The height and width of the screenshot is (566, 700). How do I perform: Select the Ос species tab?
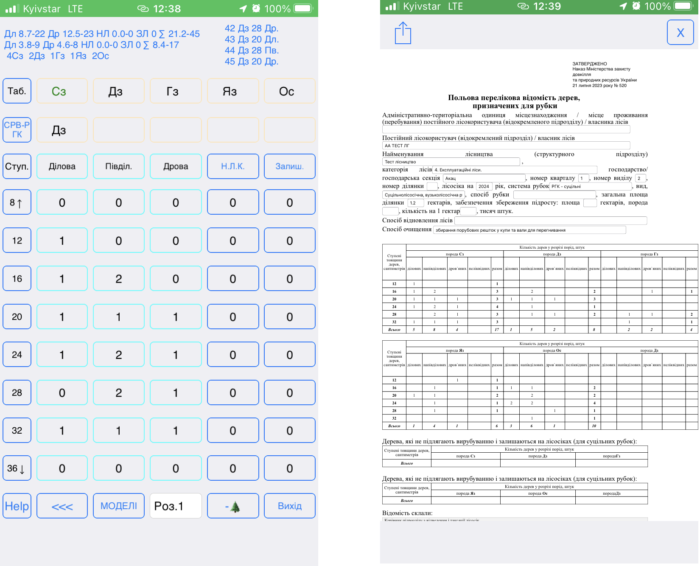tap(287, 92)
